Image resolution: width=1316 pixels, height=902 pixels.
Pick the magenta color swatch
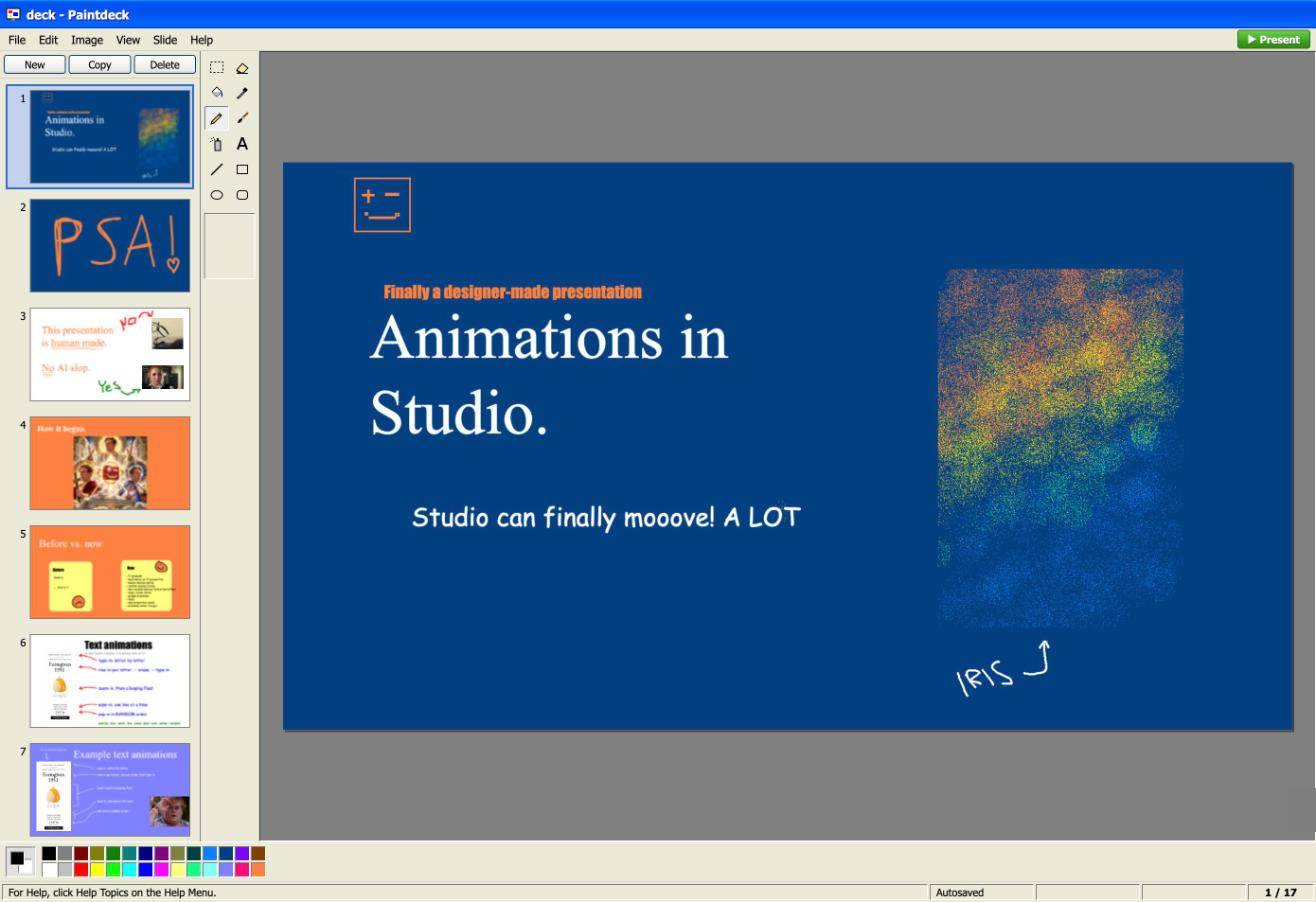161,869
